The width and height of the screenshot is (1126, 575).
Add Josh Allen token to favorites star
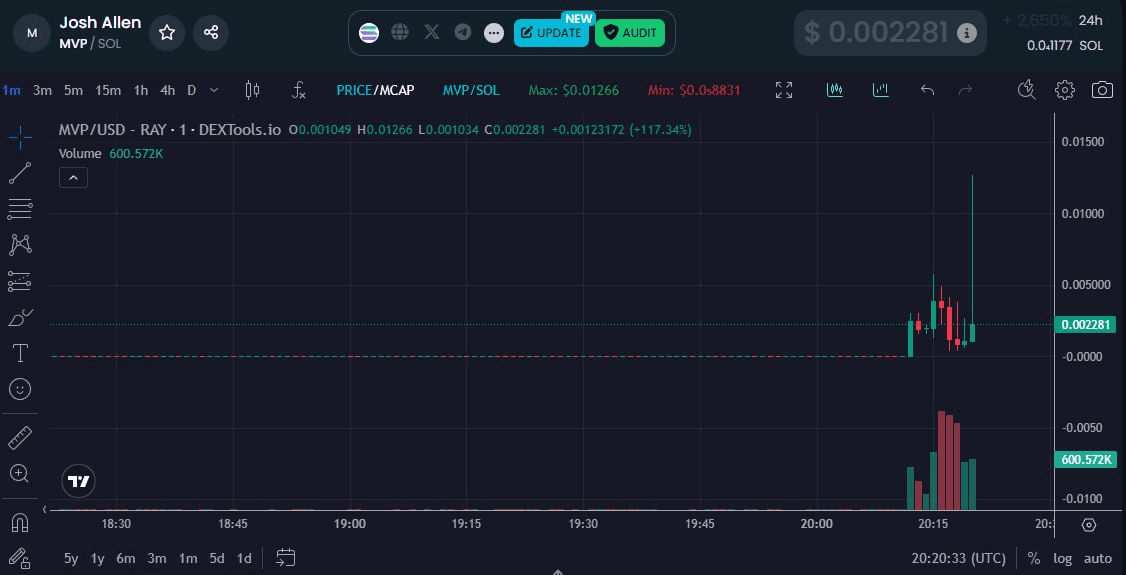(167, 32)
